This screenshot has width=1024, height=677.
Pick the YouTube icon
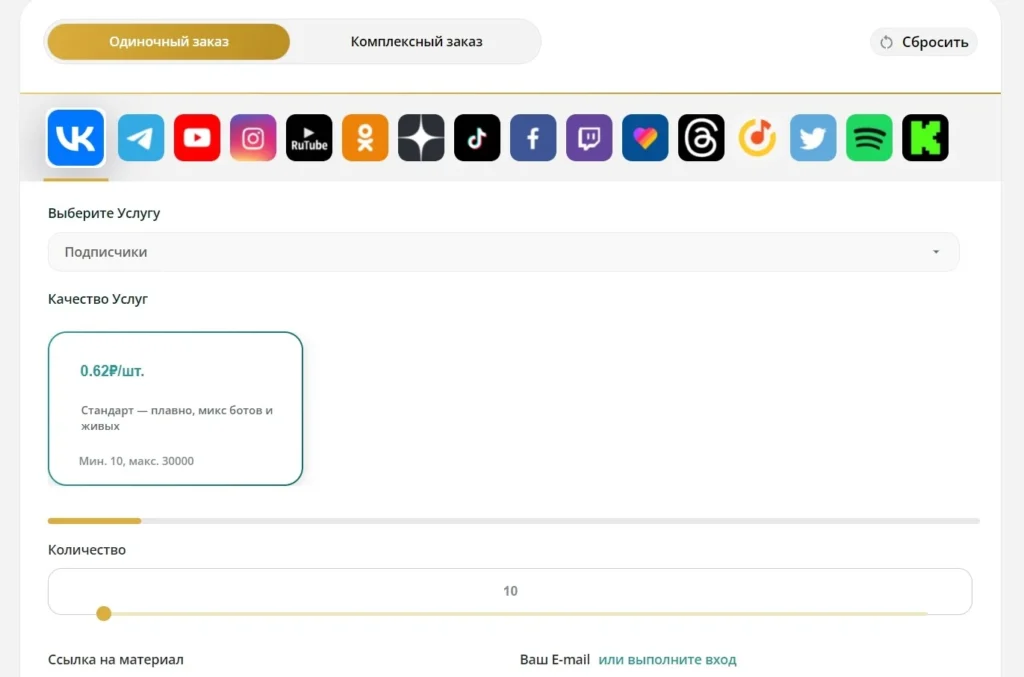[197, 138]
